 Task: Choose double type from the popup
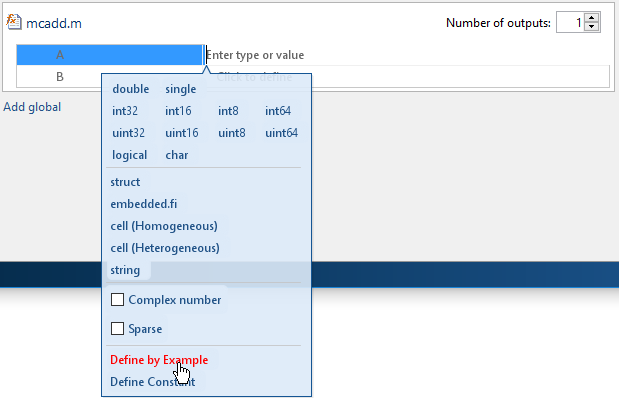131,89
